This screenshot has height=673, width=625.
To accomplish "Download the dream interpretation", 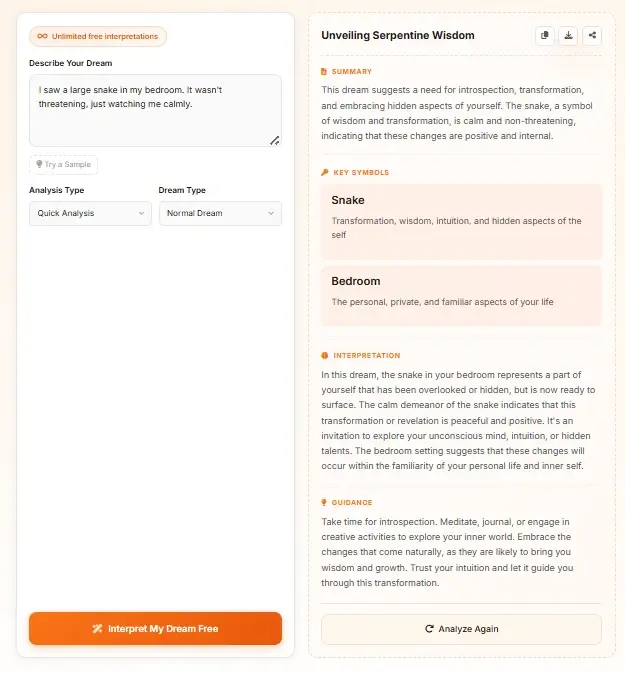I will 568,35.
